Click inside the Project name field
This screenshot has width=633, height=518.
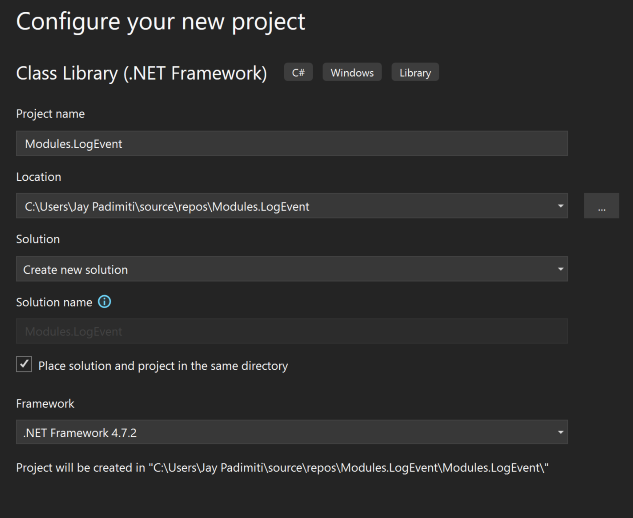[x=292, y=143]
